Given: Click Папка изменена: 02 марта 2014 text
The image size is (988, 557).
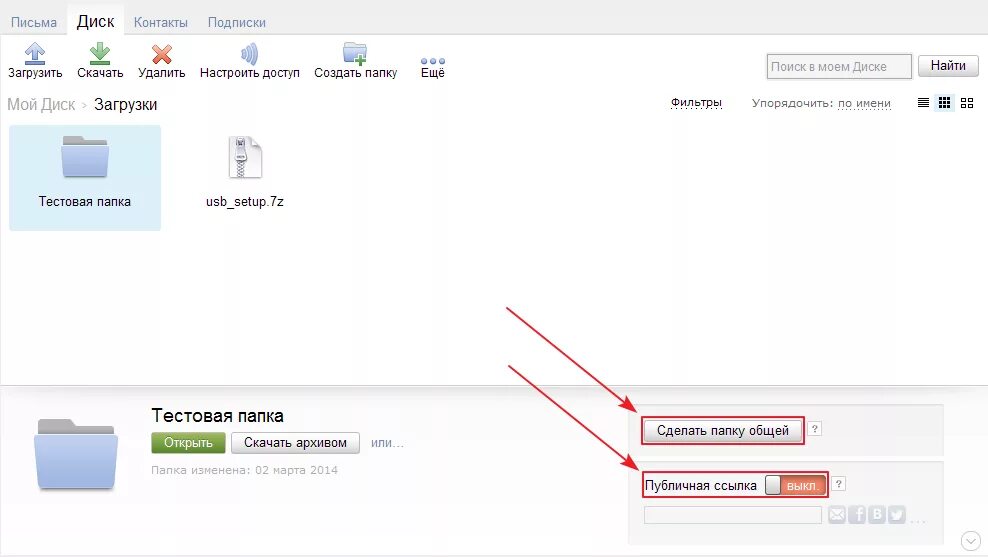Looking at the screenshot, I should (x=244, y=470).
